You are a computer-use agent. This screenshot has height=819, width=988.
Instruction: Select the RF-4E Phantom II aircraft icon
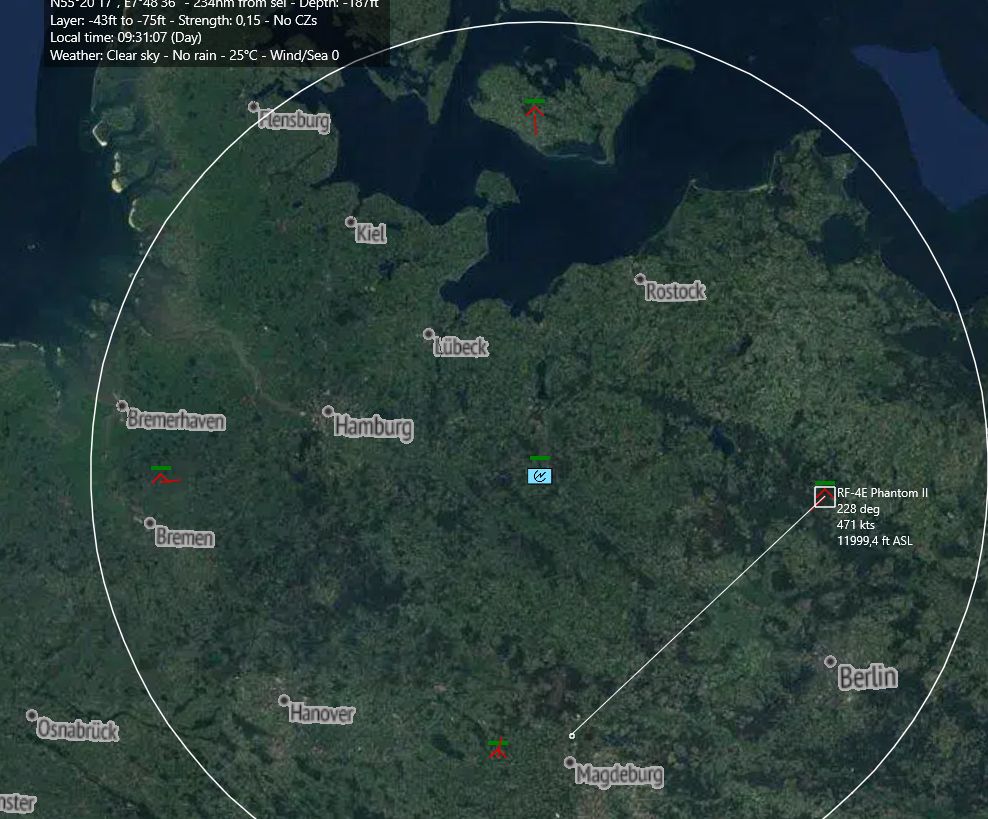tap(824, 496)
